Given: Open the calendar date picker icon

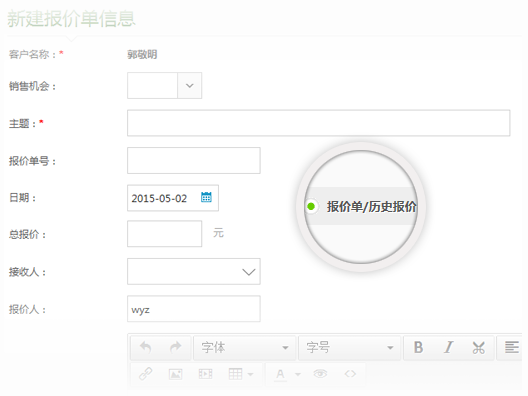Looking at the screenshot, I should click(x=206, y=197).
